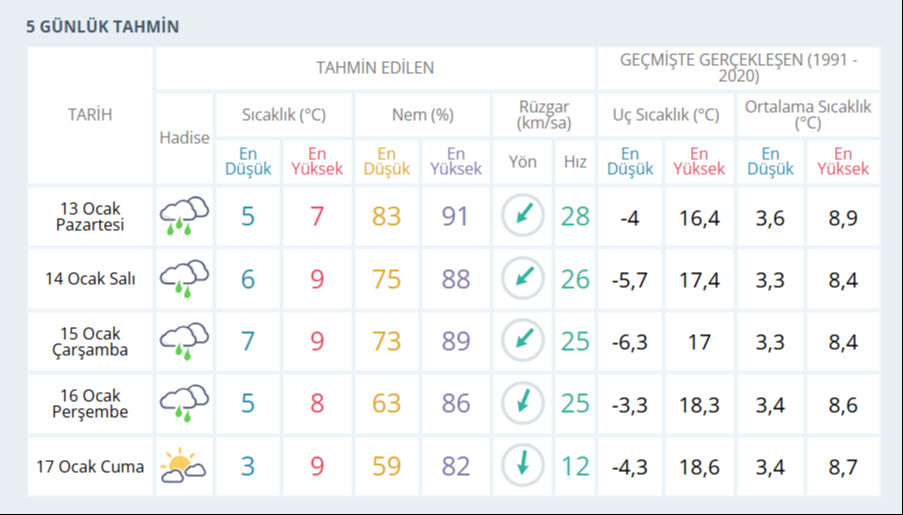This screenshot has height=515, width=903.
Task: Click the extreme high value 18,3
Action: (x=699, y=406)
